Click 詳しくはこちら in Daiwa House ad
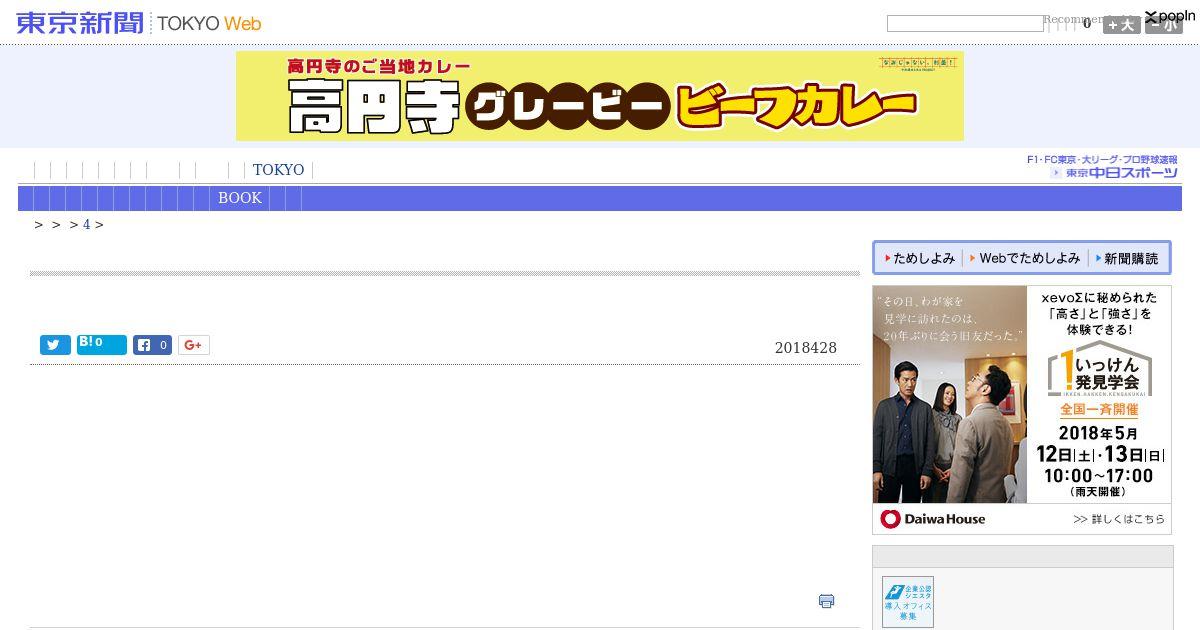The height and width of the screenshot is (630, 1200). (1119, 519)
